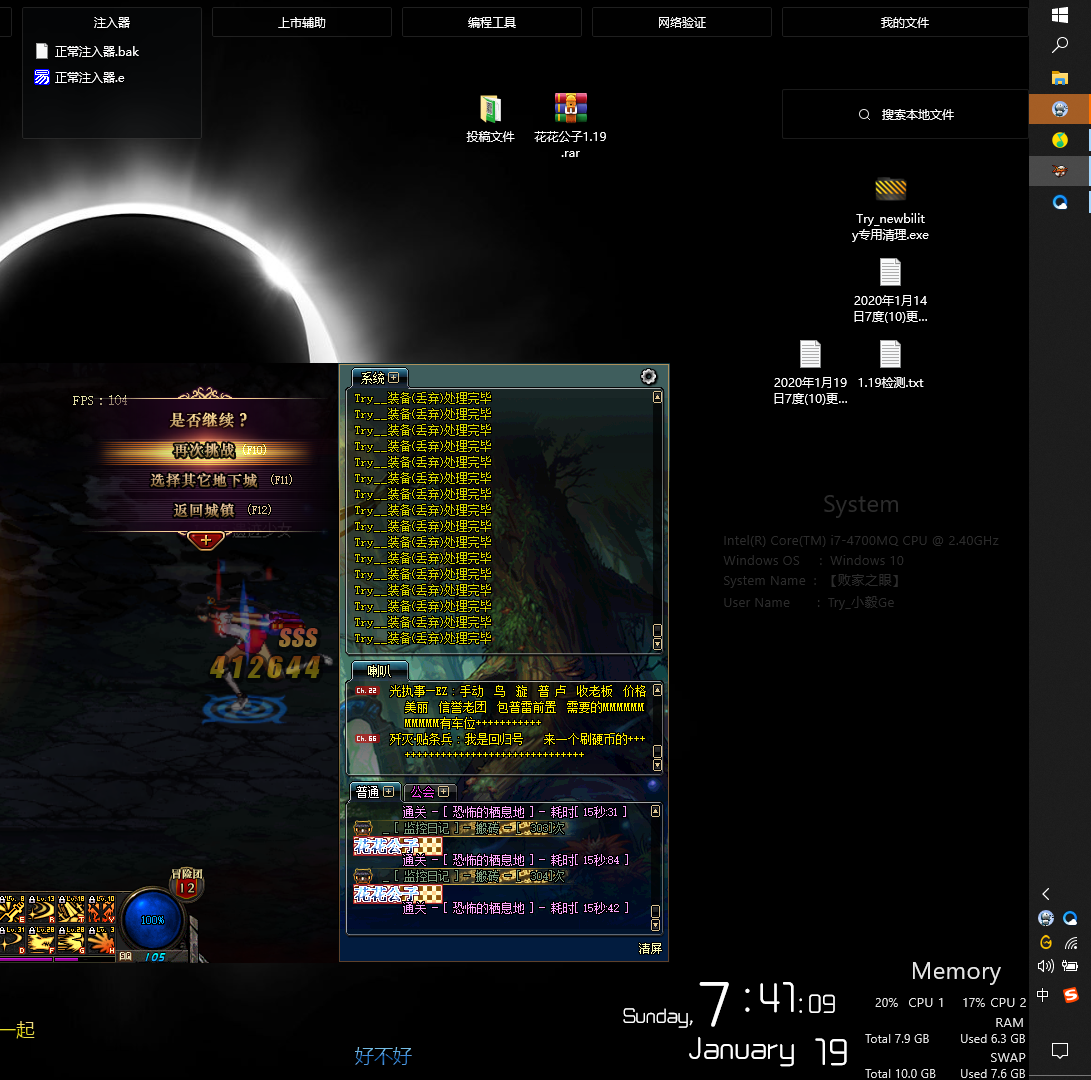Click the 清屏 clear screen button
This screenshot has height=1080, width=1091.
[650, 948]
